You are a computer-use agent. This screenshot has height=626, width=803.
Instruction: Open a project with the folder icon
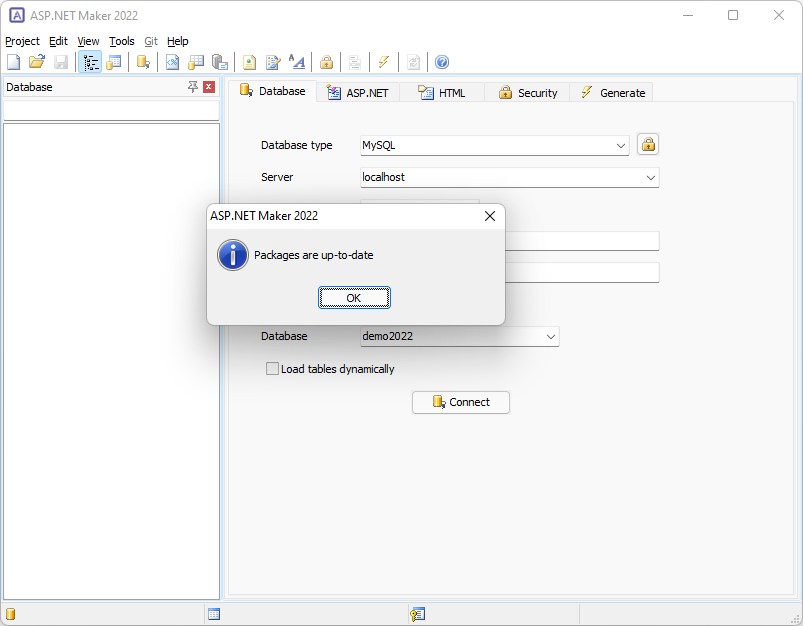37,62
